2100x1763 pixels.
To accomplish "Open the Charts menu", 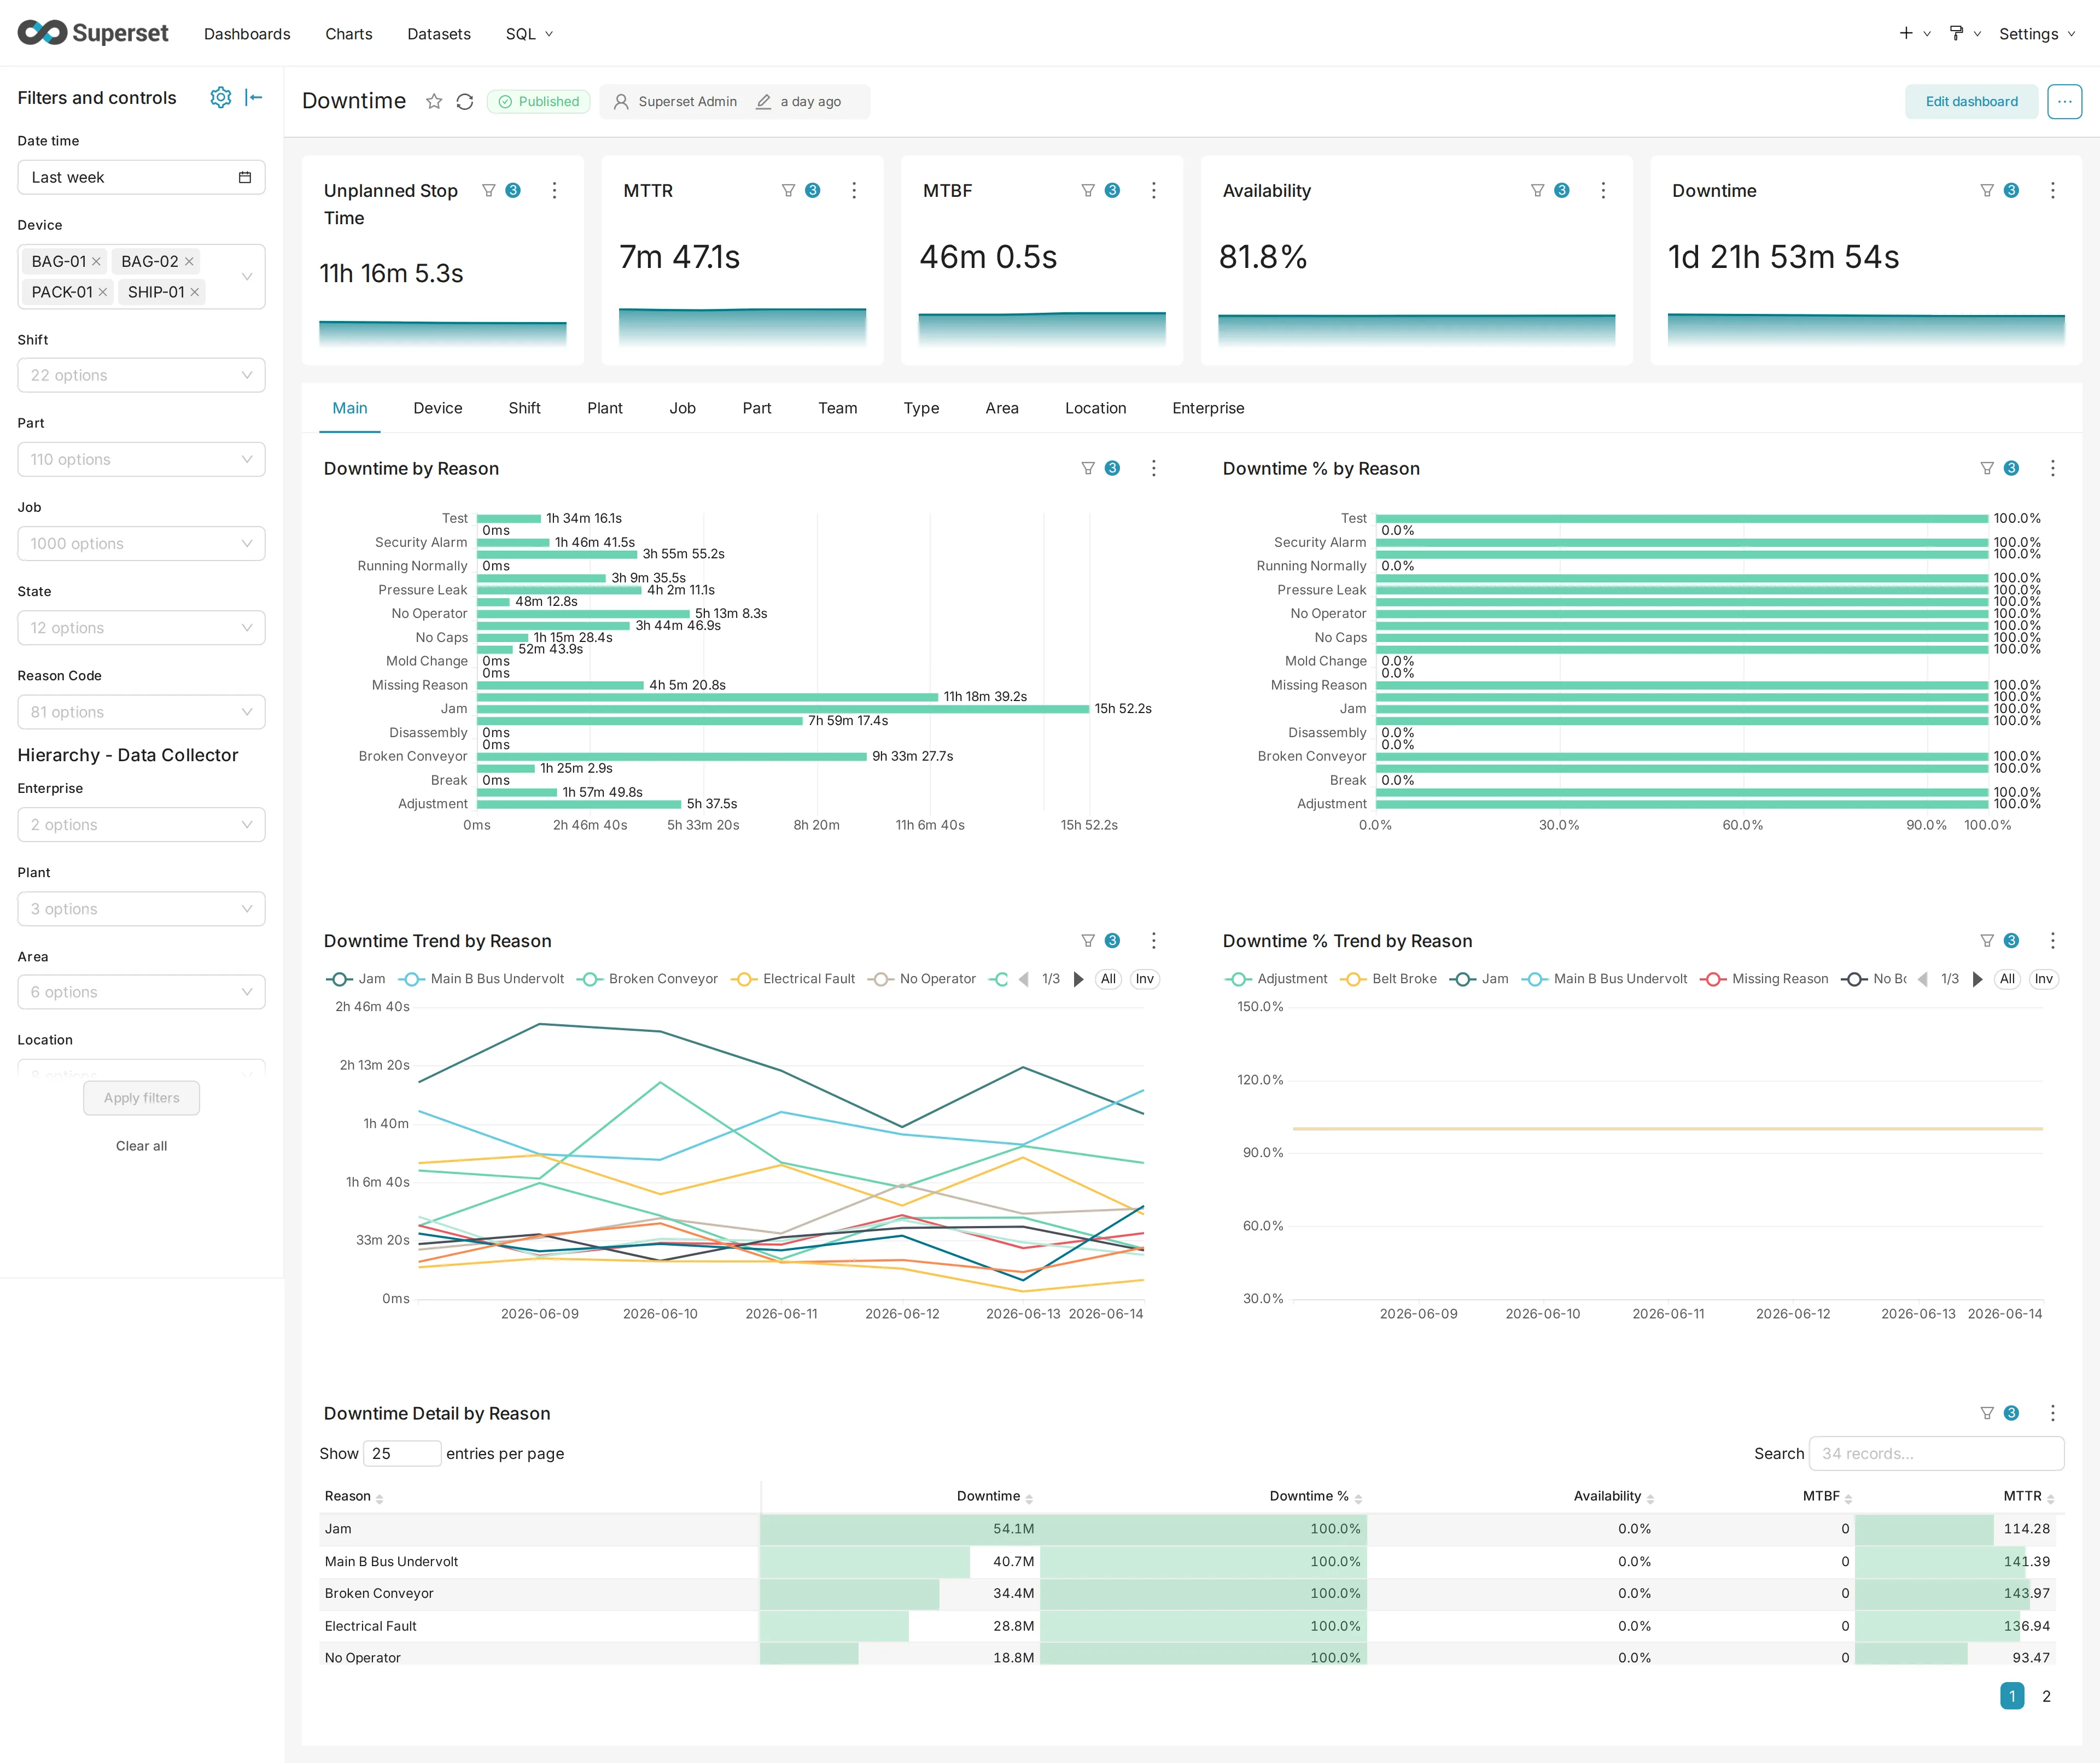I will click(x=348, y=33).
